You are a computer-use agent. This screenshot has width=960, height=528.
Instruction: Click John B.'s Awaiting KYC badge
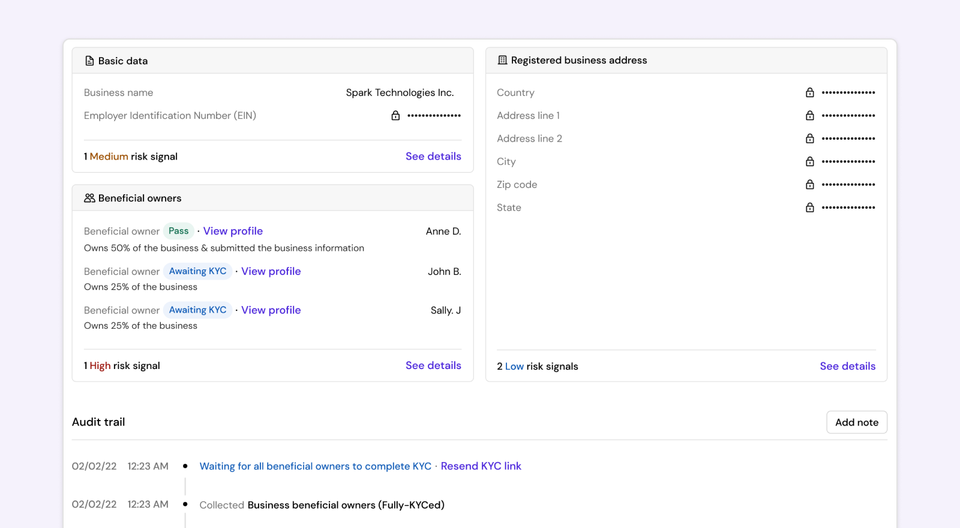pos(198,271)
